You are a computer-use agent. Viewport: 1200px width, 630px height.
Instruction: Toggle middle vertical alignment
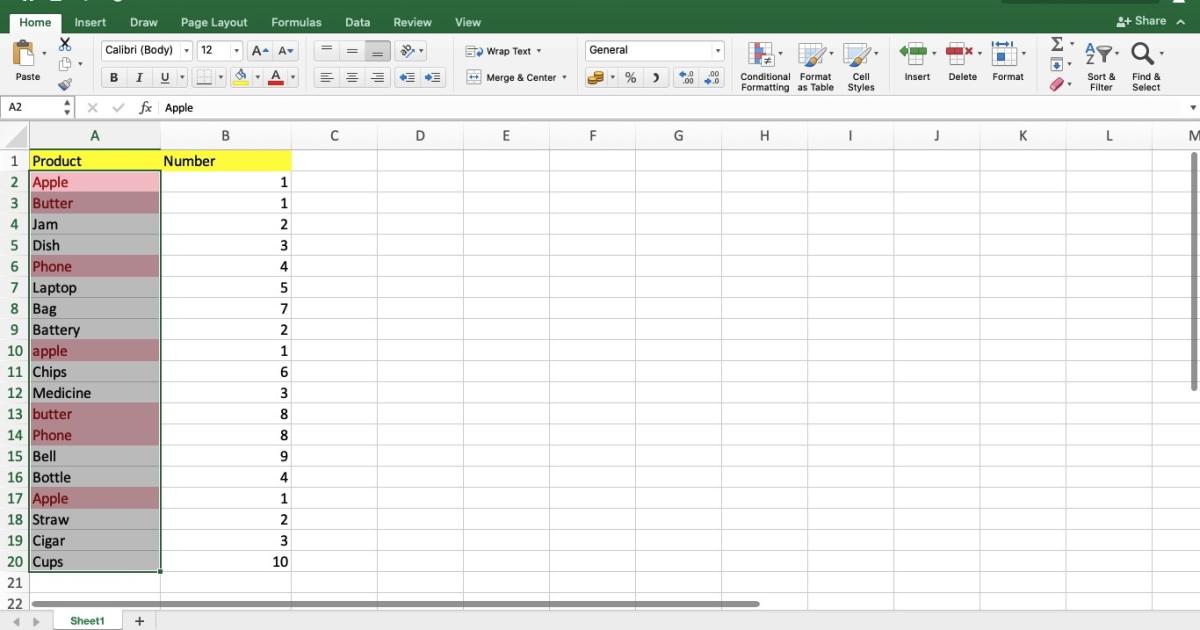coord(352,50)
